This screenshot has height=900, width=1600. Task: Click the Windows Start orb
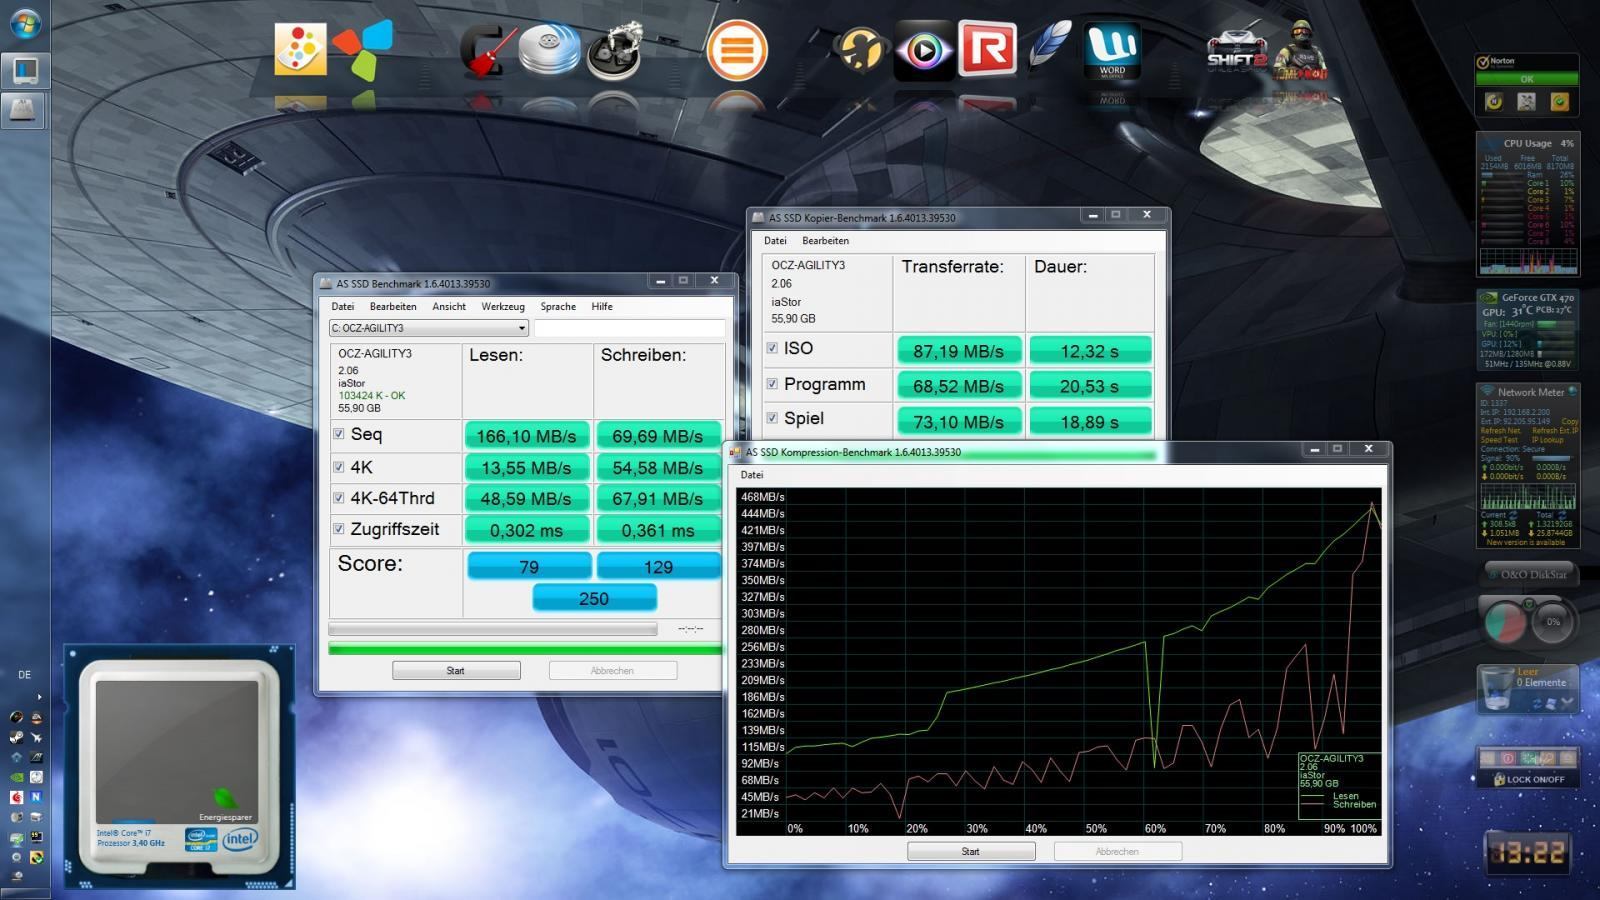point(25,24)
